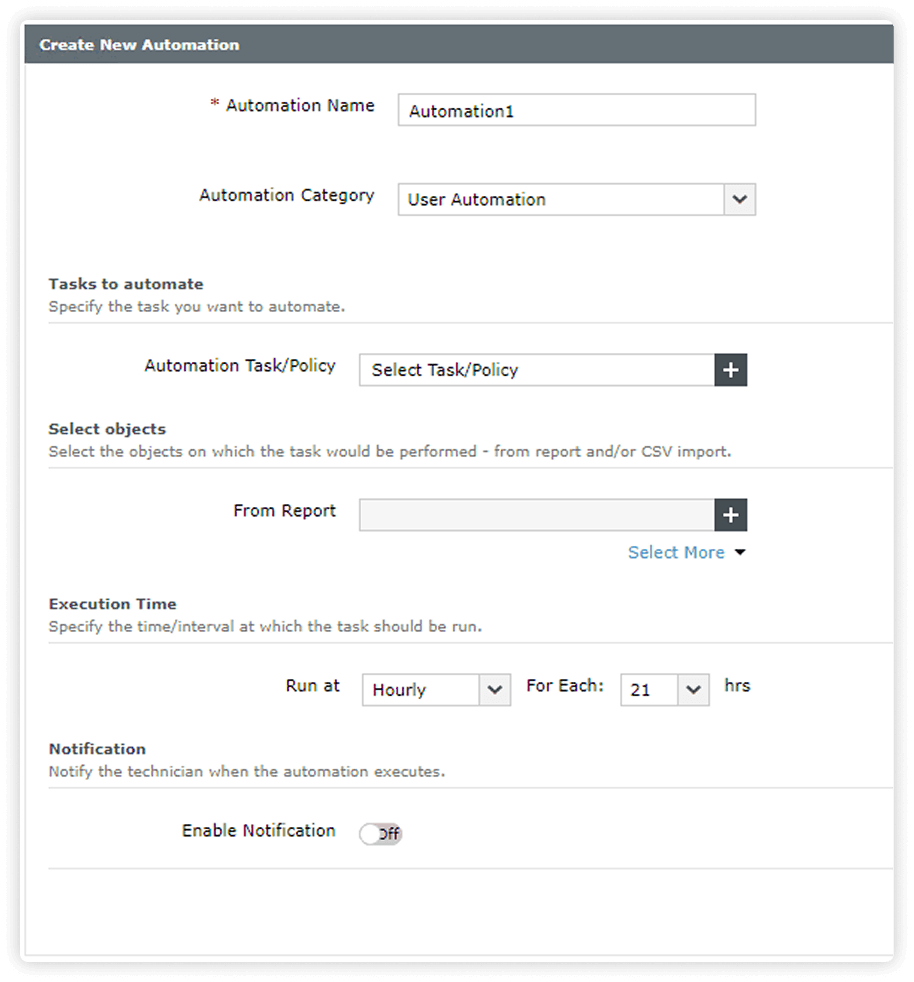Open the User Automation category combo box

click(560, 199)
